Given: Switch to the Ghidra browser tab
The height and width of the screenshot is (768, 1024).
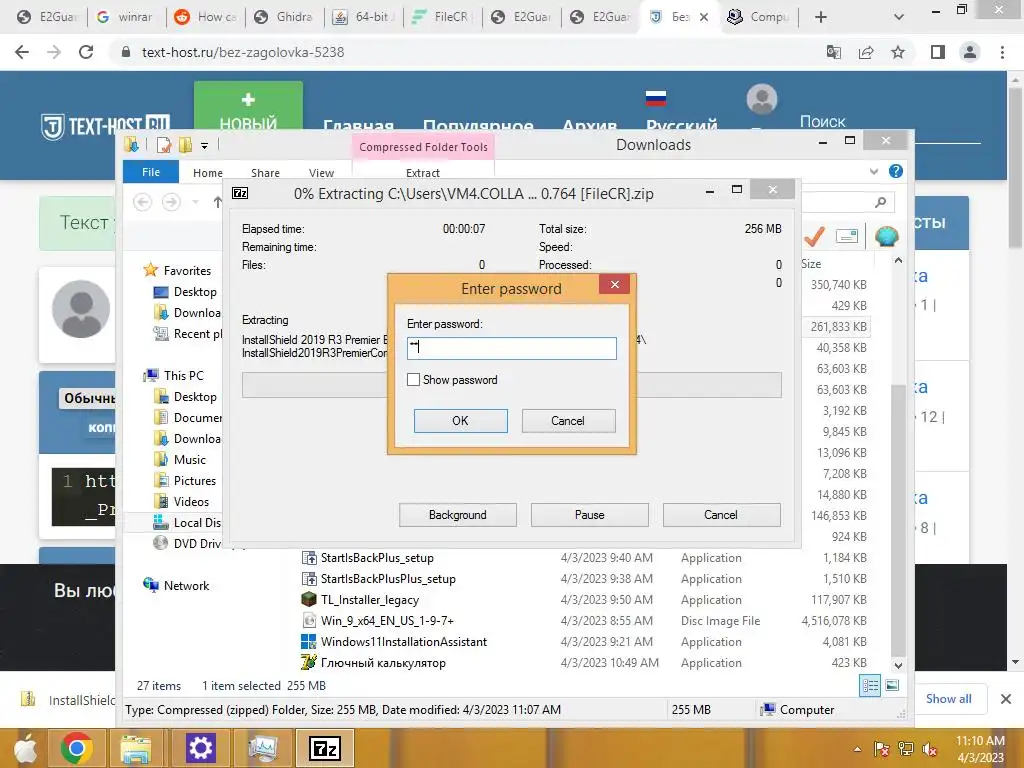Looking at the screenshot, I should coord(285,17).
